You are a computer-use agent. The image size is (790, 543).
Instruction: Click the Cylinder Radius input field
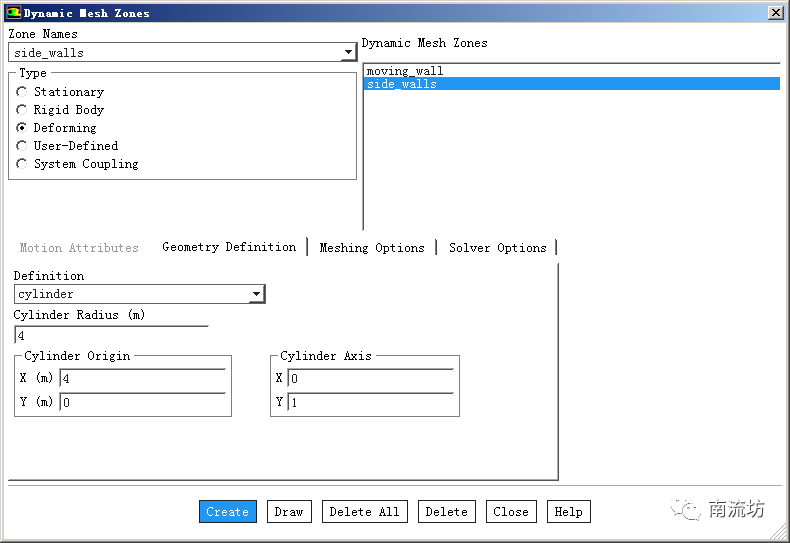pos(110,336)
